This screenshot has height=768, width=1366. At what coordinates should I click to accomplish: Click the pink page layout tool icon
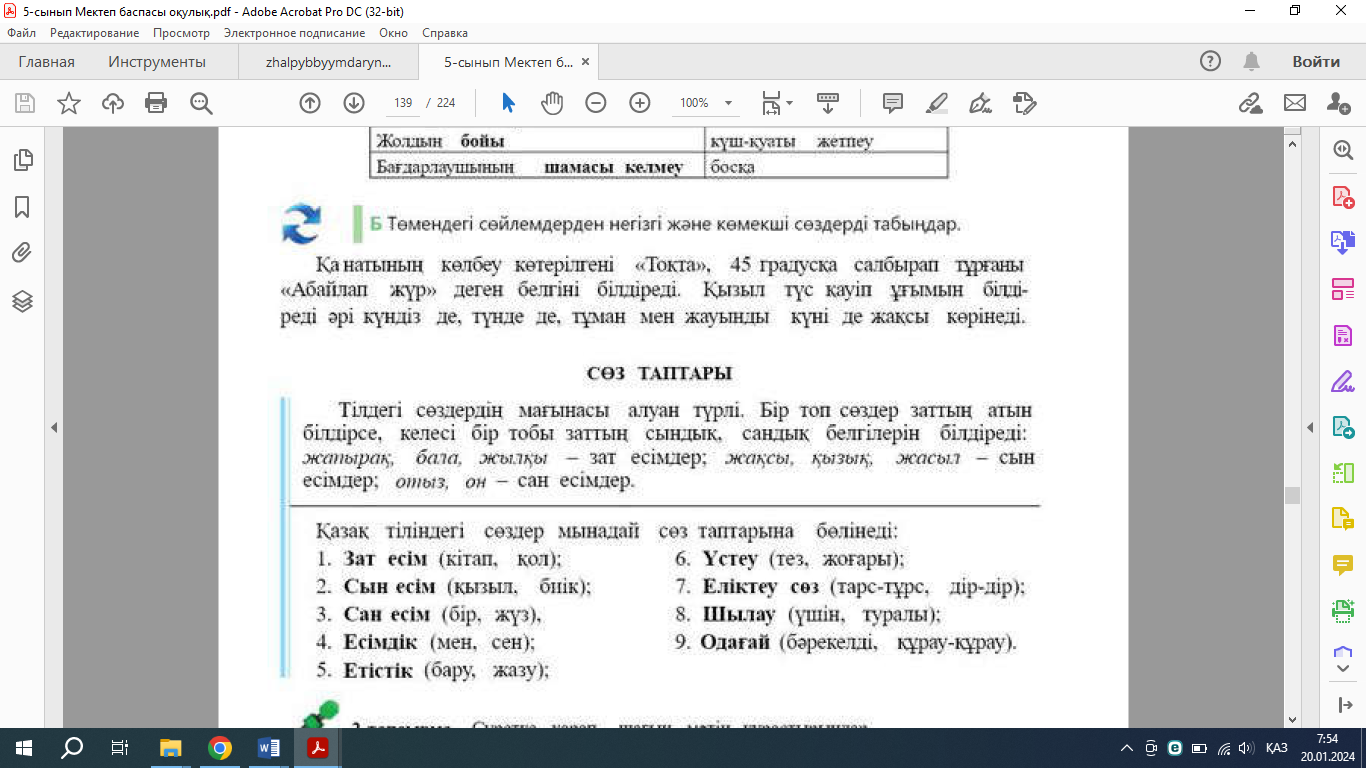click(x=1342, y=289)
